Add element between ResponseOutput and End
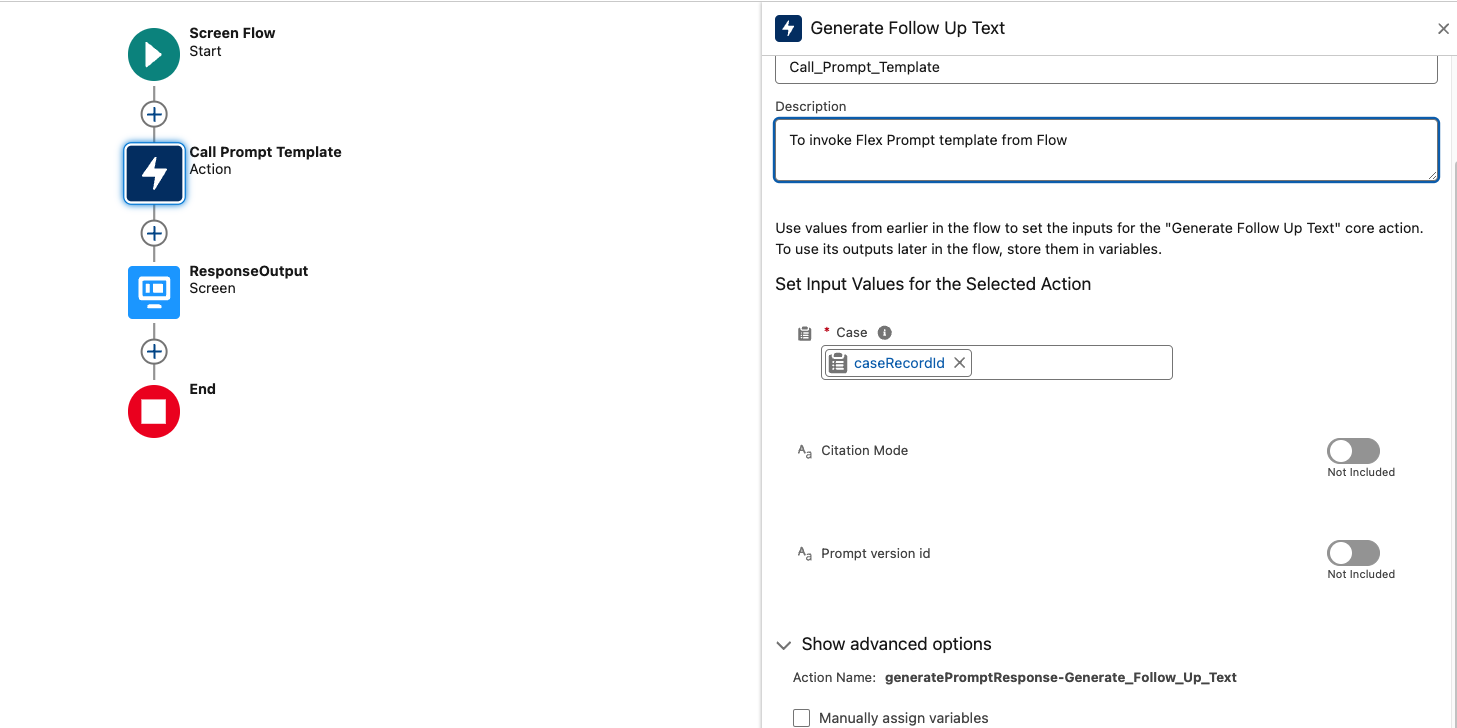Viewport: 1457px width, 728px height. coord(154,351)
